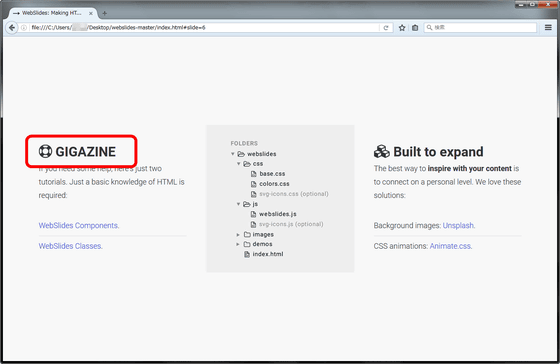
Task: Click the demos folder icon
Action: pos(247,244)
